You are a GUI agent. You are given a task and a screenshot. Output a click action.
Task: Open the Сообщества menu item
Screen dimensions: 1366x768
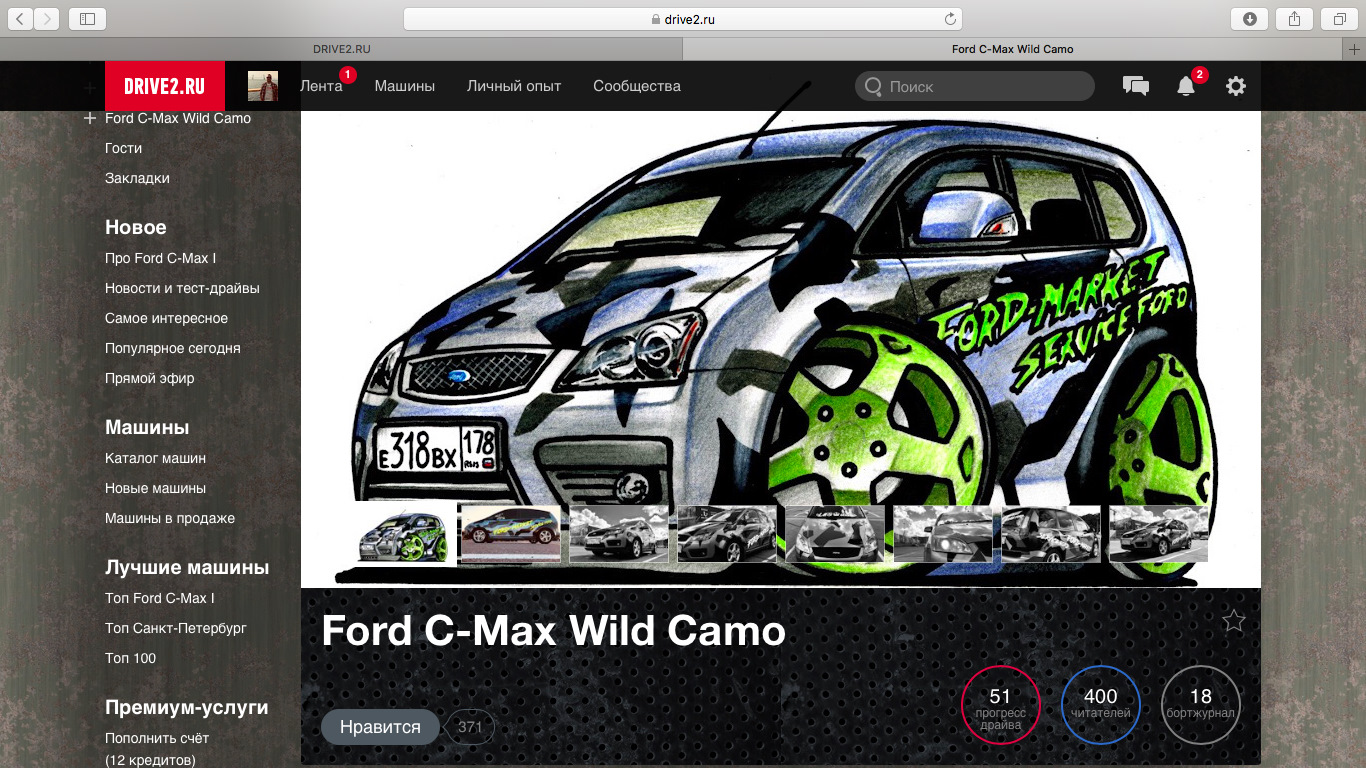click(637, 86)
